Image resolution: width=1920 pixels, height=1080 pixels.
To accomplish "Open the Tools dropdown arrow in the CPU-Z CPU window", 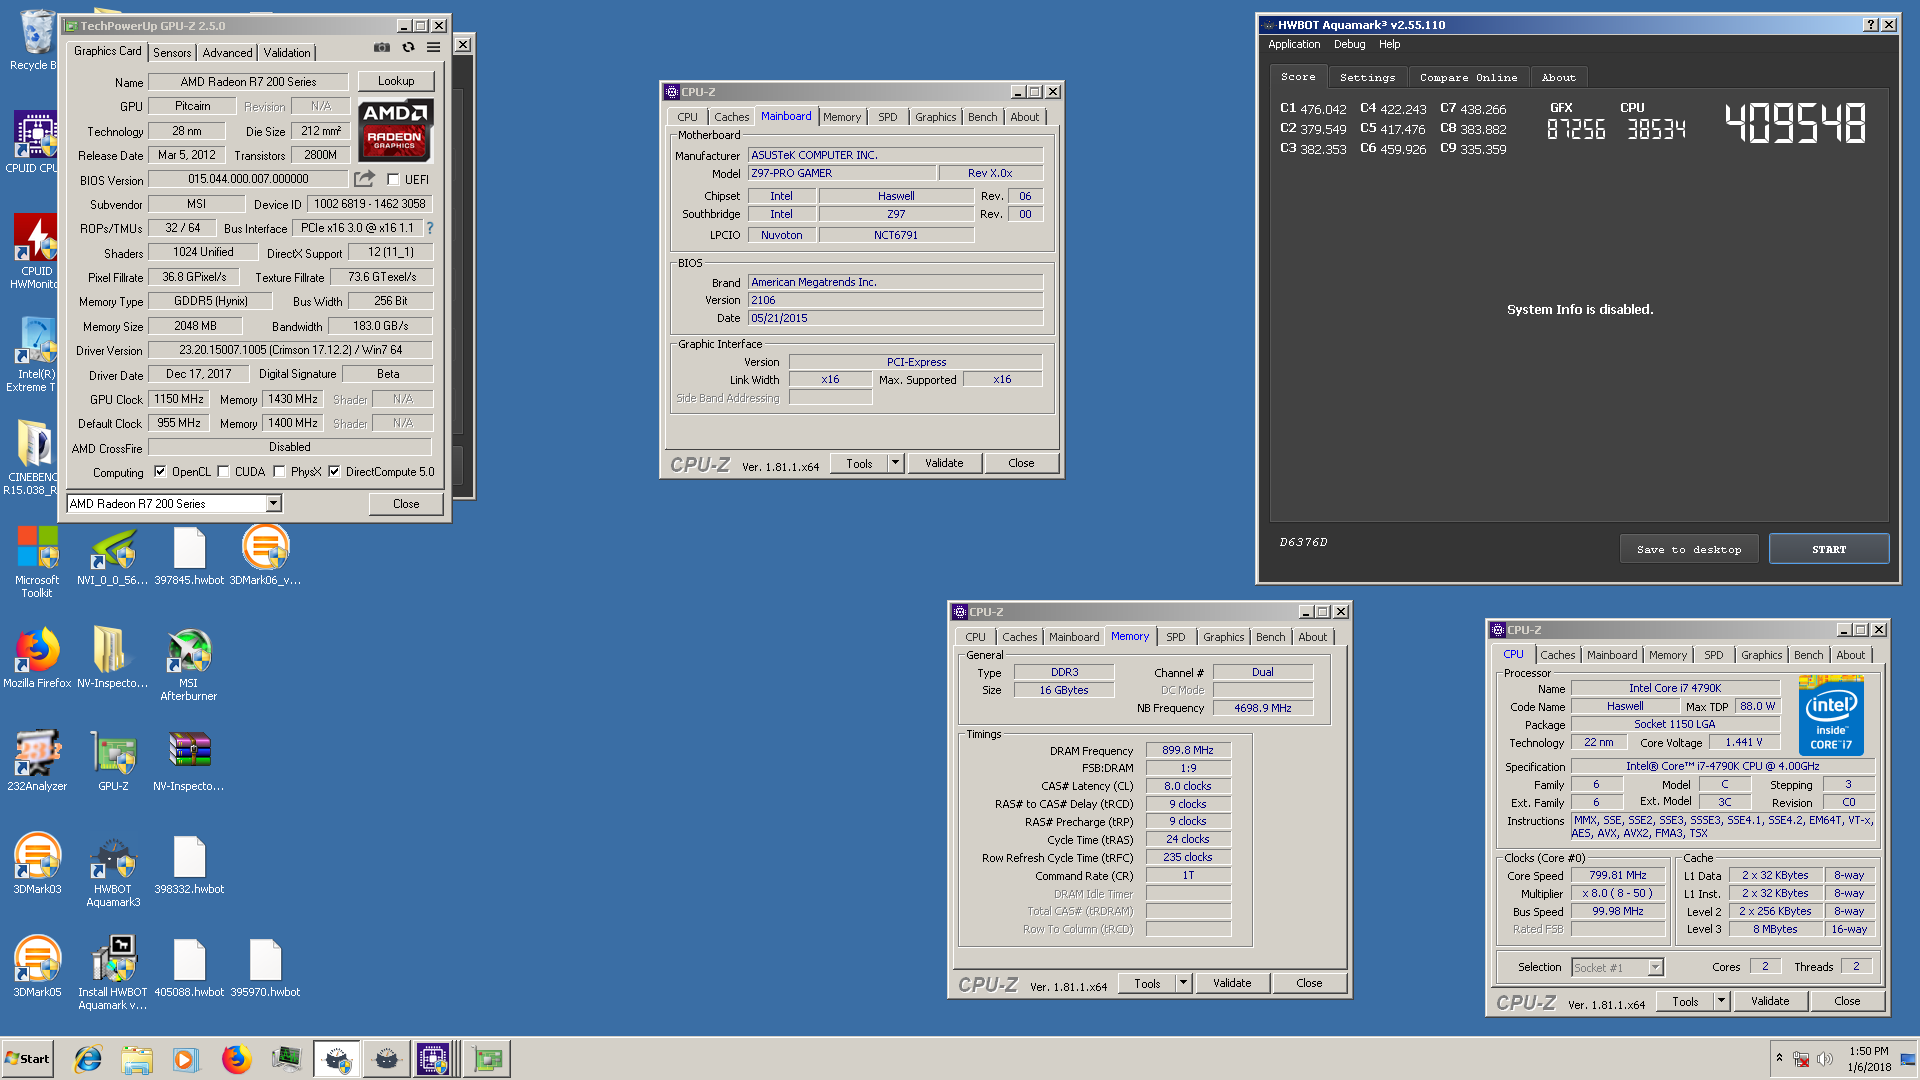I will pos(1722,1001).
